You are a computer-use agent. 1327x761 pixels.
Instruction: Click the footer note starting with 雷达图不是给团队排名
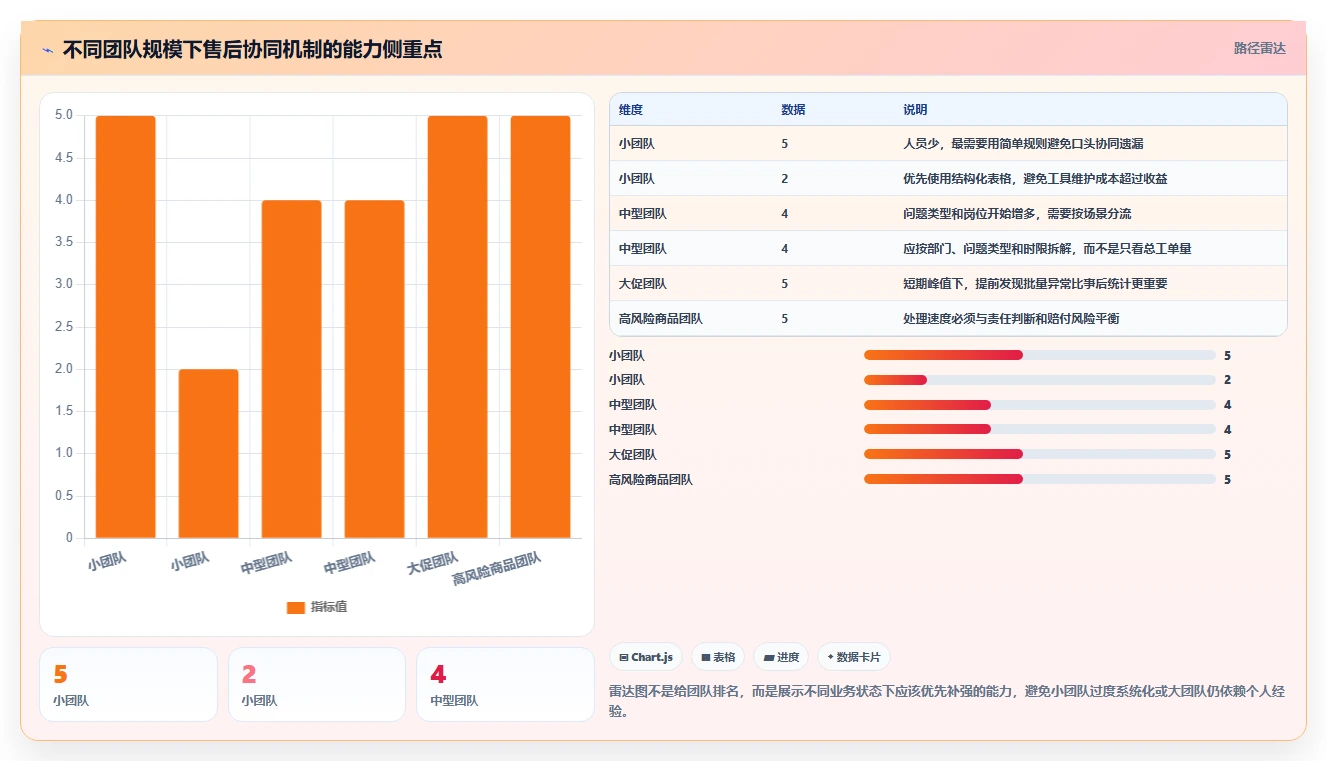coord(947,701)
